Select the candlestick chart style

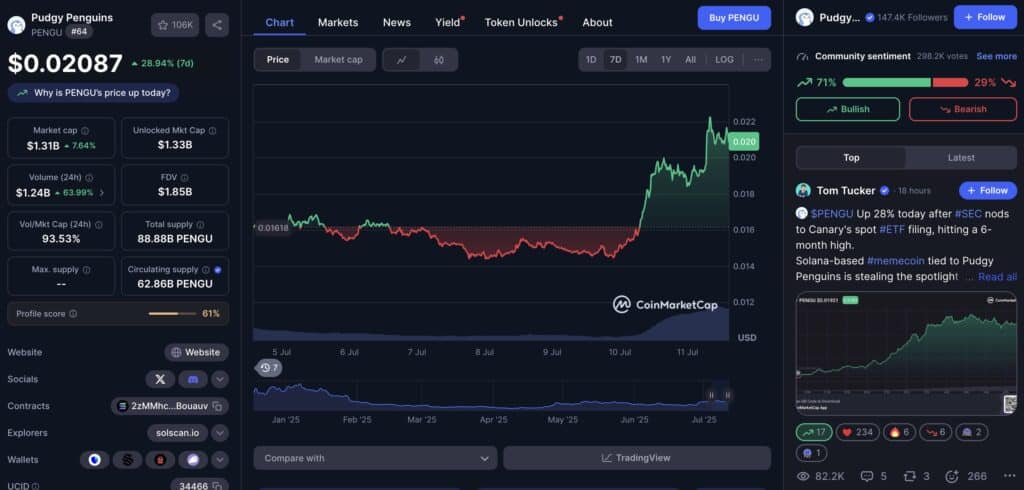pos(439,59)
